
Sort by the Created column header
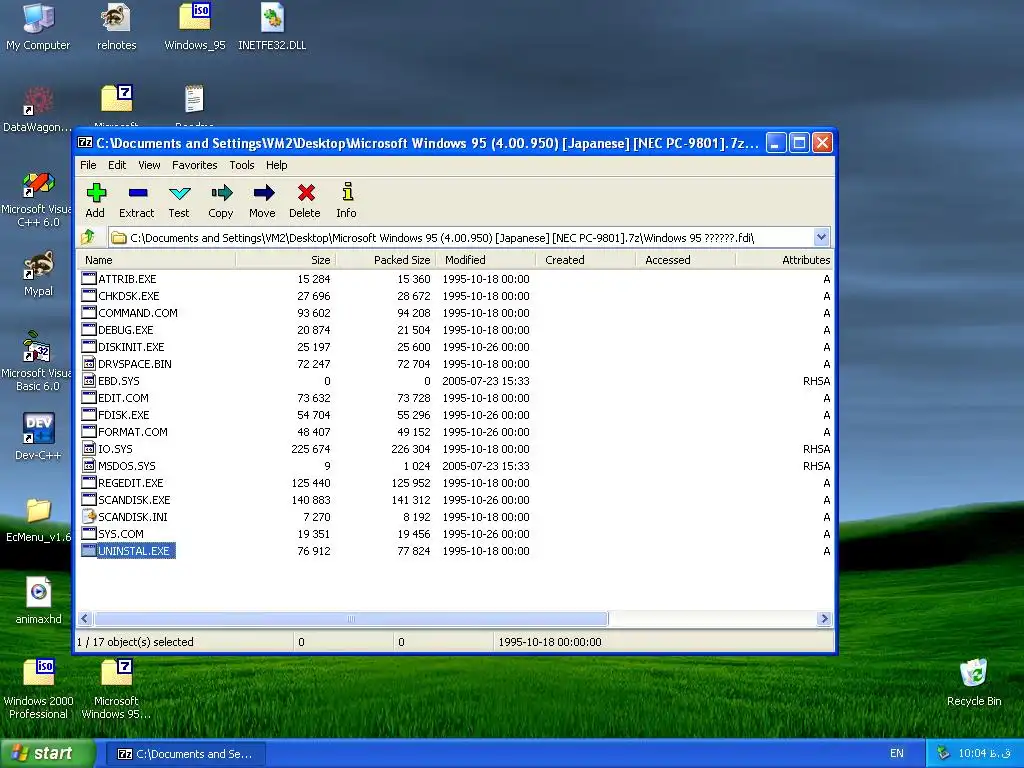point(585,260)
